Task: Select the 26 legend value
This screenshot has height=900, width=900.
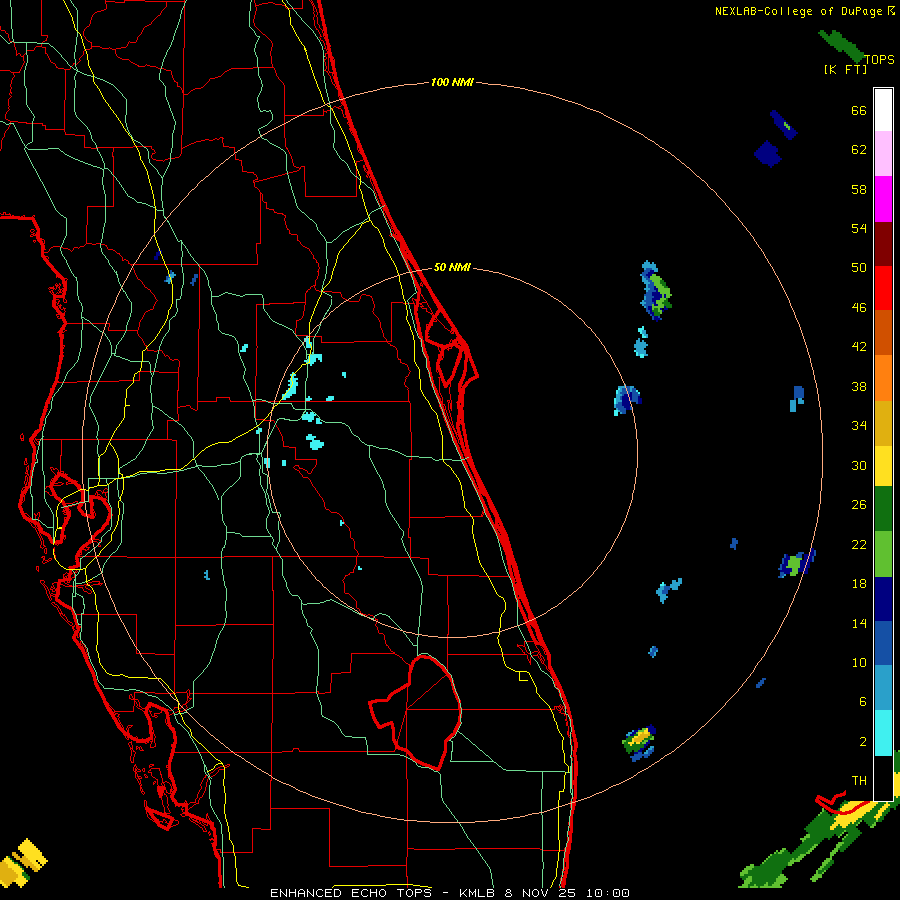Action: point(859,505)
